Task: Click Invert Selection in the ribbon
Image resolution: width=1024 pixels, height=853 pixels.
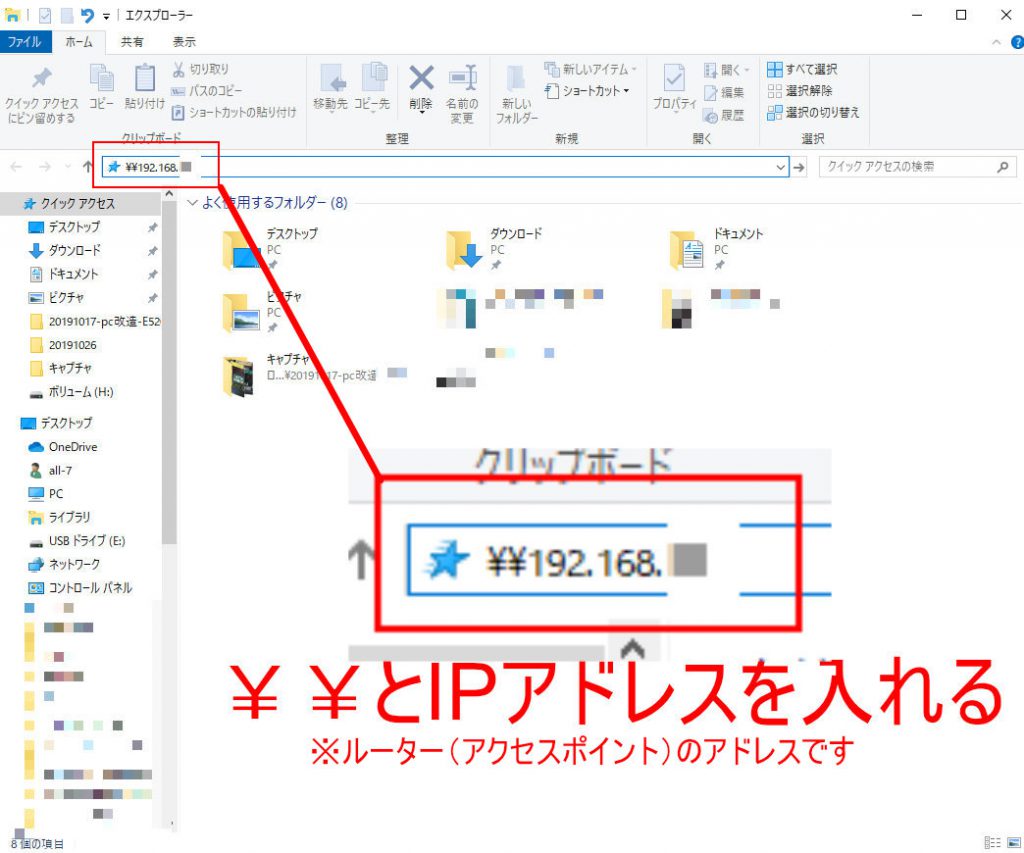Action: tap(813, 112)
